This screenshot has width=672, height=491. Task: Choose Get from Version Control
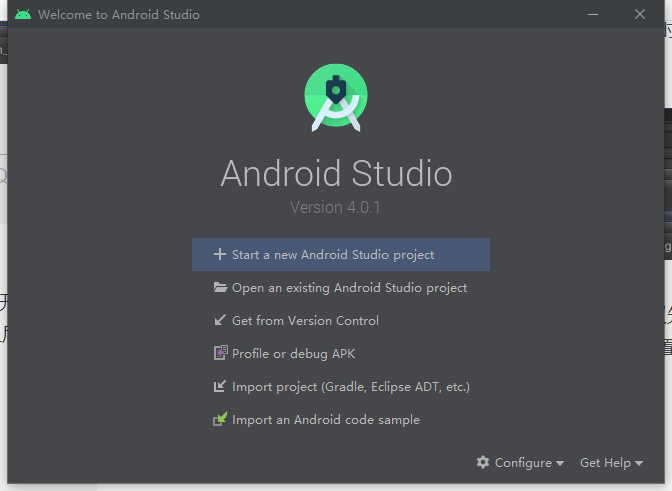point(341,320)
